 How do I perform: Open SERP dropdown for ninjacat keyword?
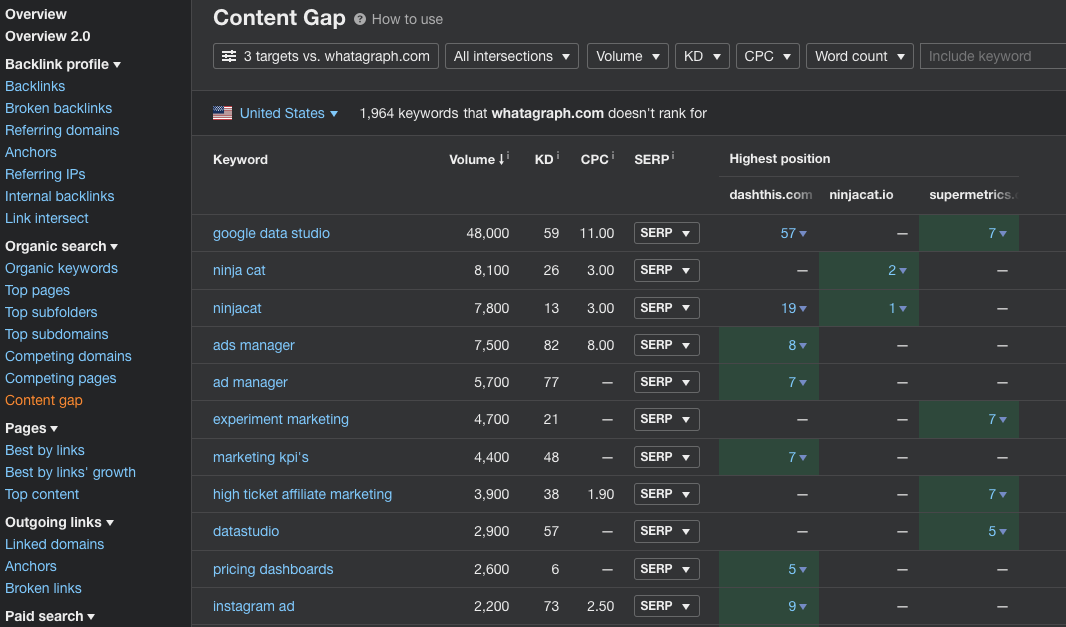tap(666, 308)
